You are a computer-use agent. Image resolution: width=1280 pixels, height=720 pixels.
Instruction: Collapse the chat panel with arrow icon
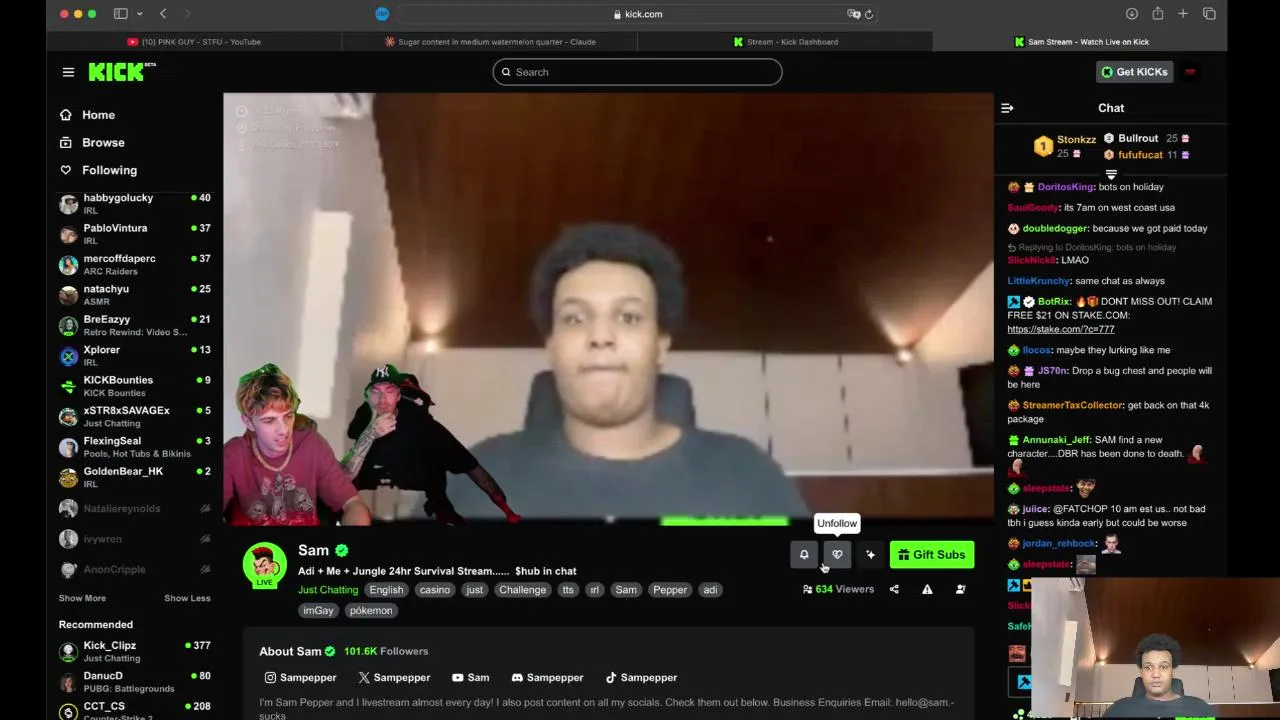click(x=1007, y=108)
